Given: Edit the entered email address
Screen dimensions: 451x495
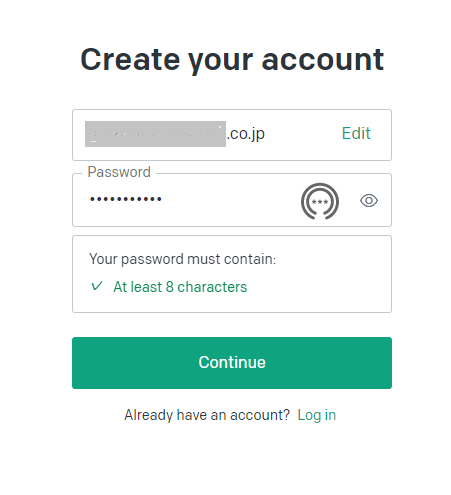Looking at the screenshot, I should coord(356,133).
